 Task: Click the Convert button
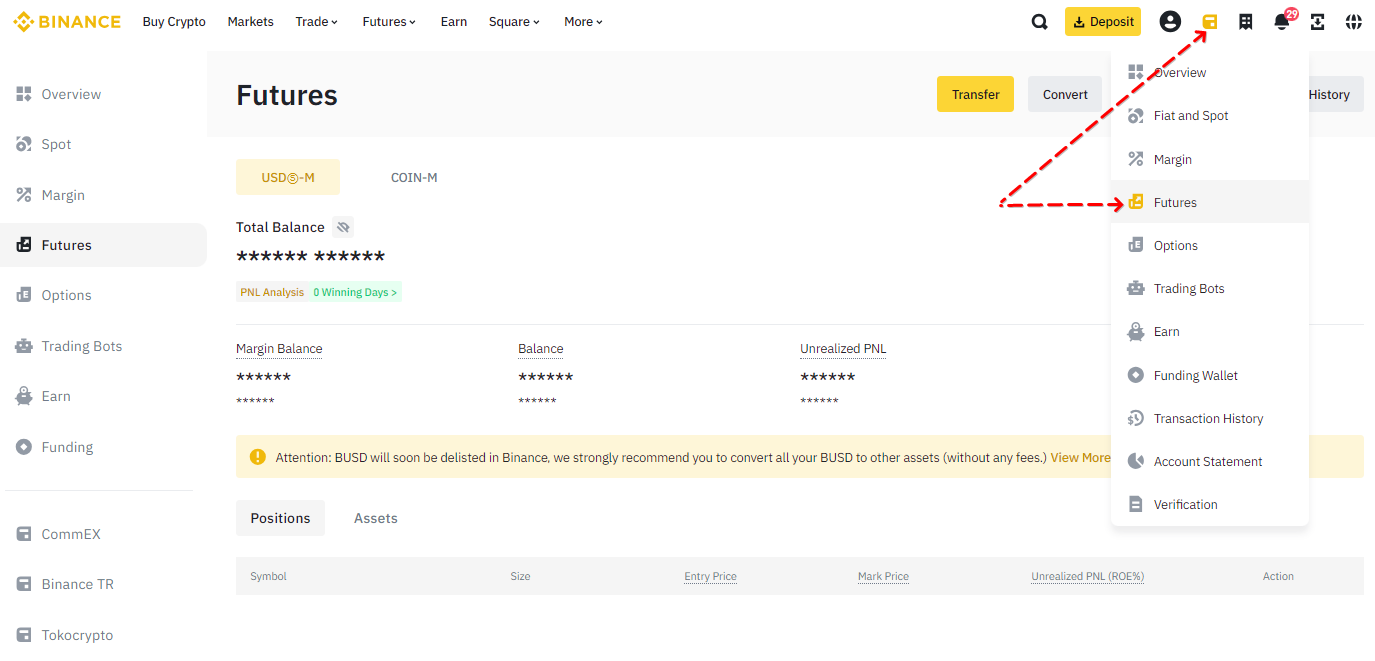pyautogui.click(x=1065, y=94)
